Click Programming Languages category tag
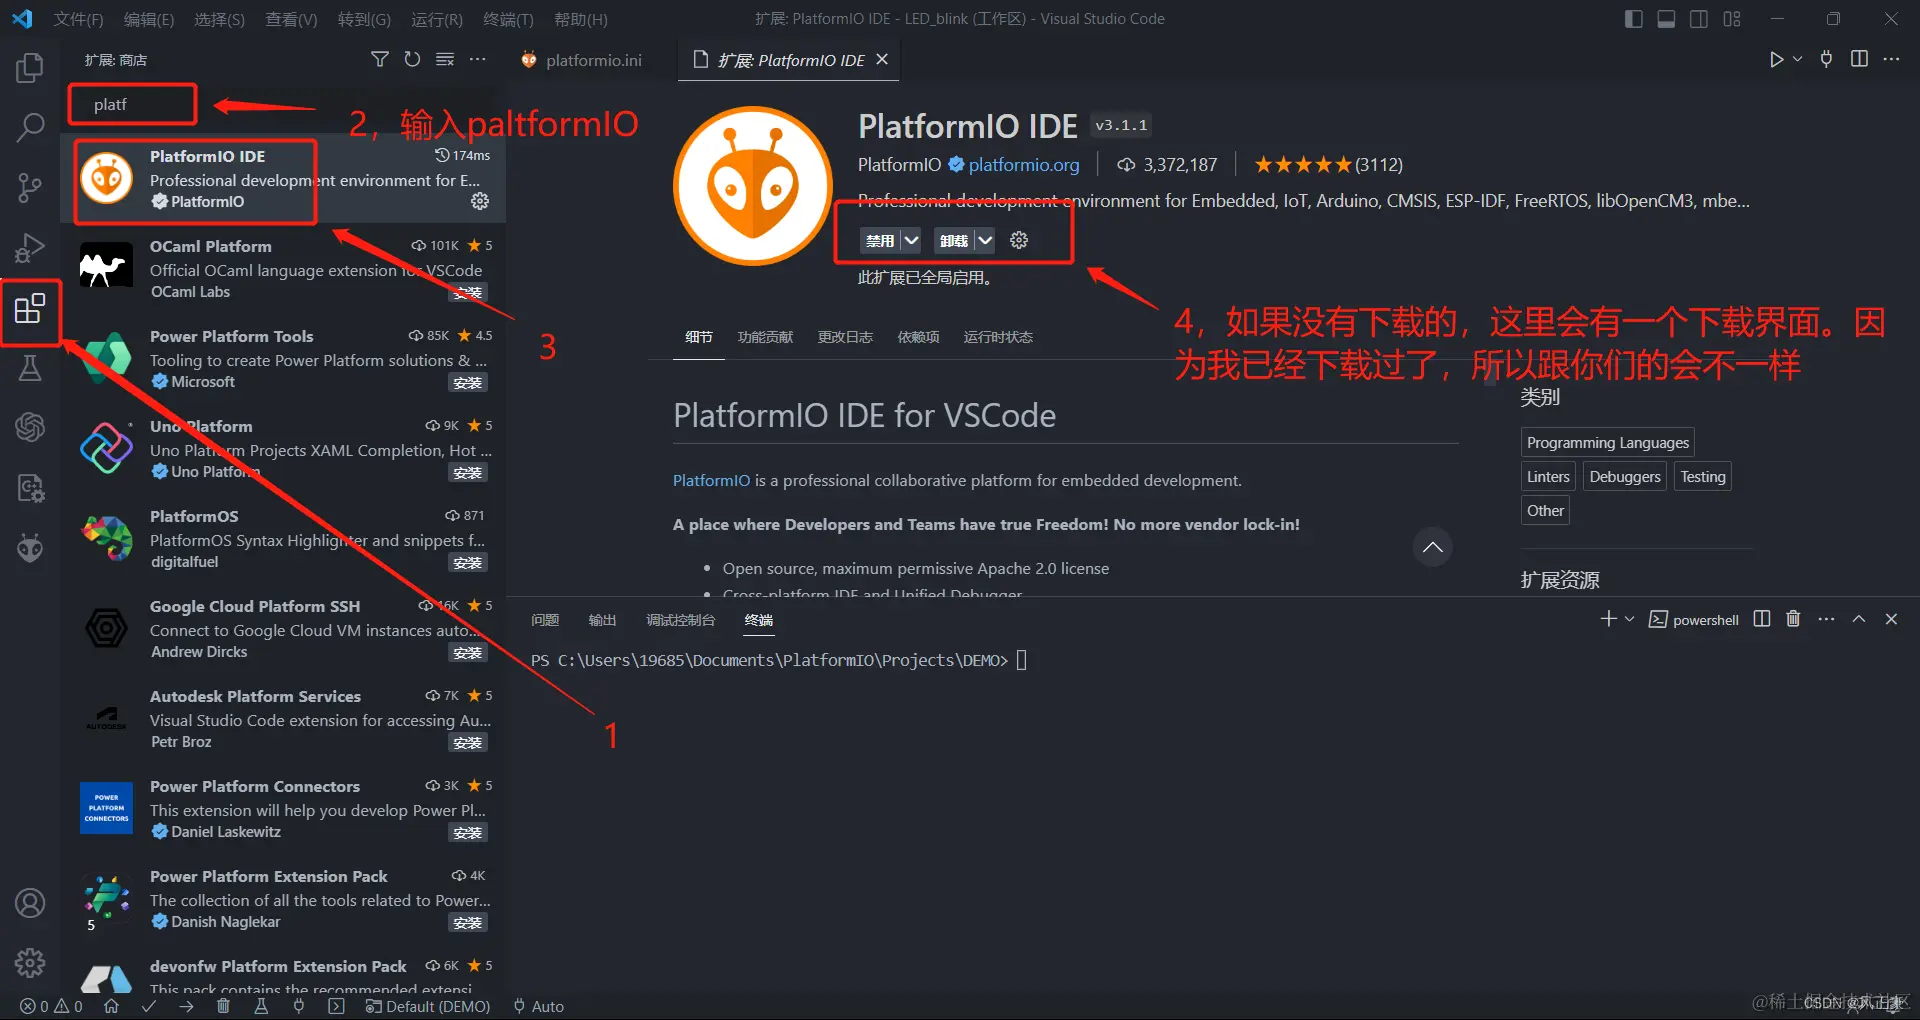 [1607, 442]
